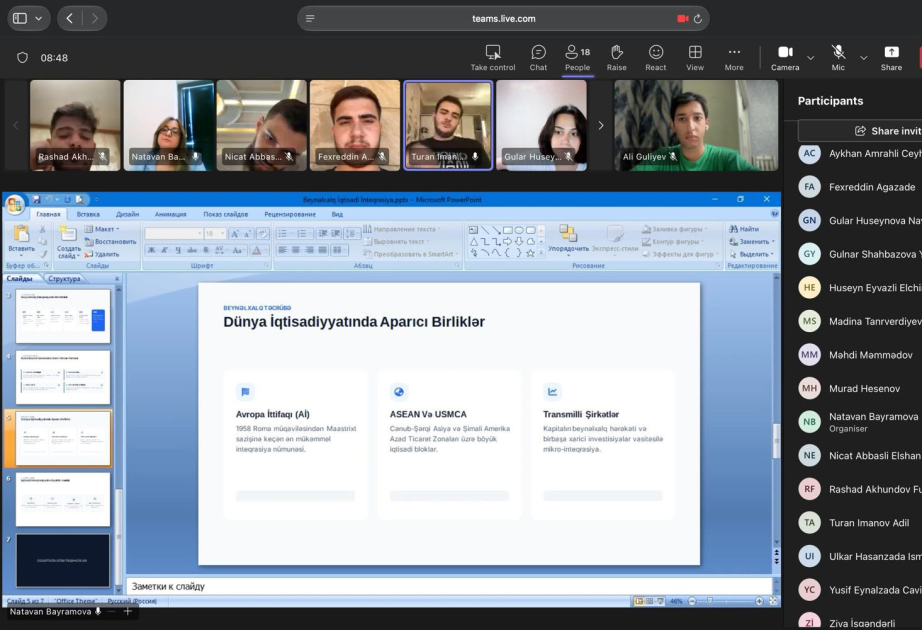Open the Chat panel in Teams

point(538,58)
